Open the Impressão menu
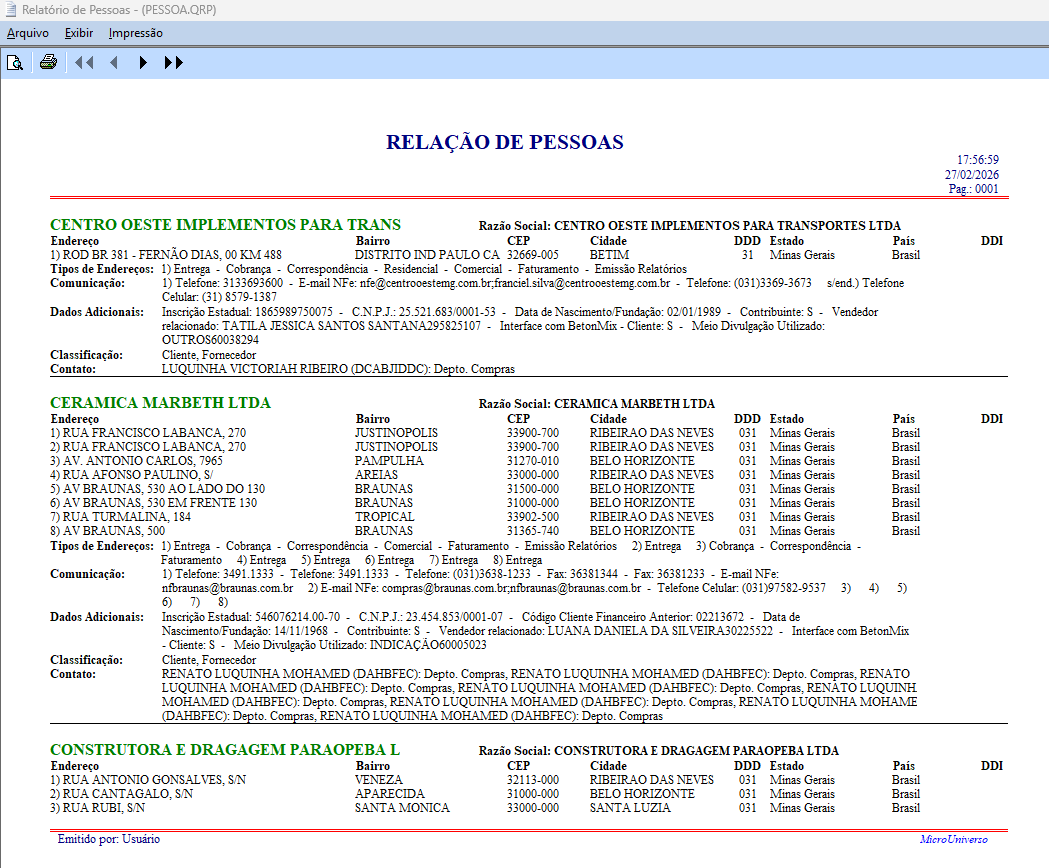Viewport: 1049px width, 868px height. pyautogui.click(x=136, y=33)
